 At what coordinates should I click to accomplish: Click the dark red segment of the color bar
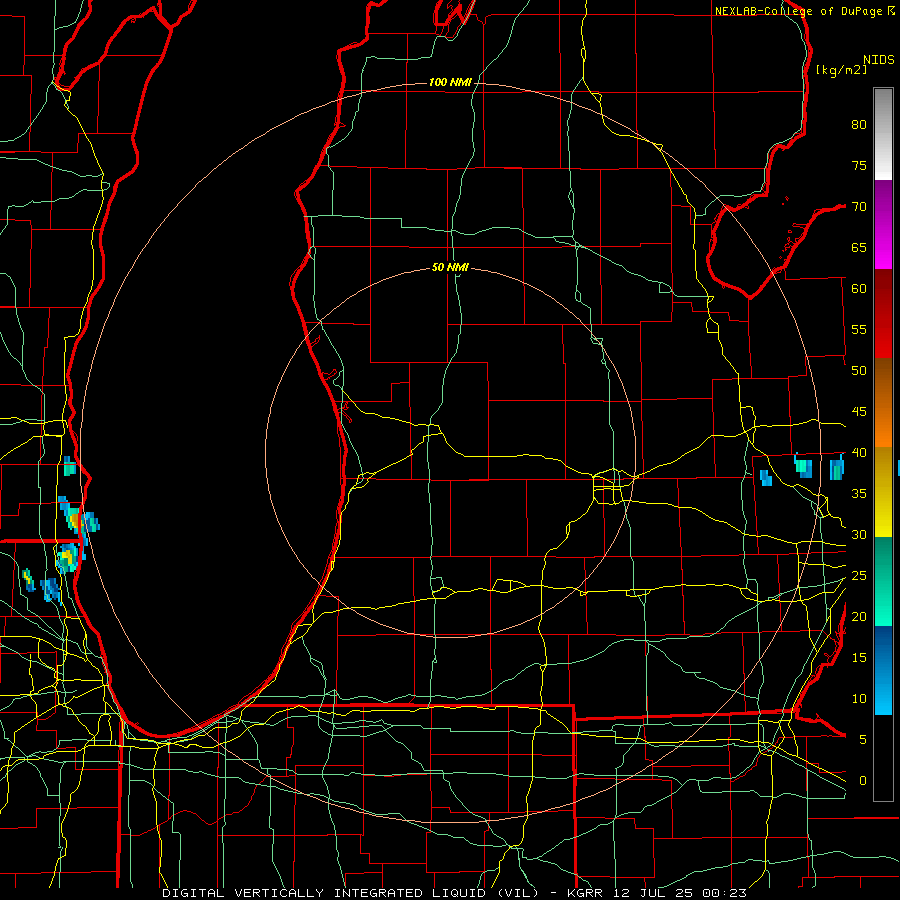pos(883,314)
